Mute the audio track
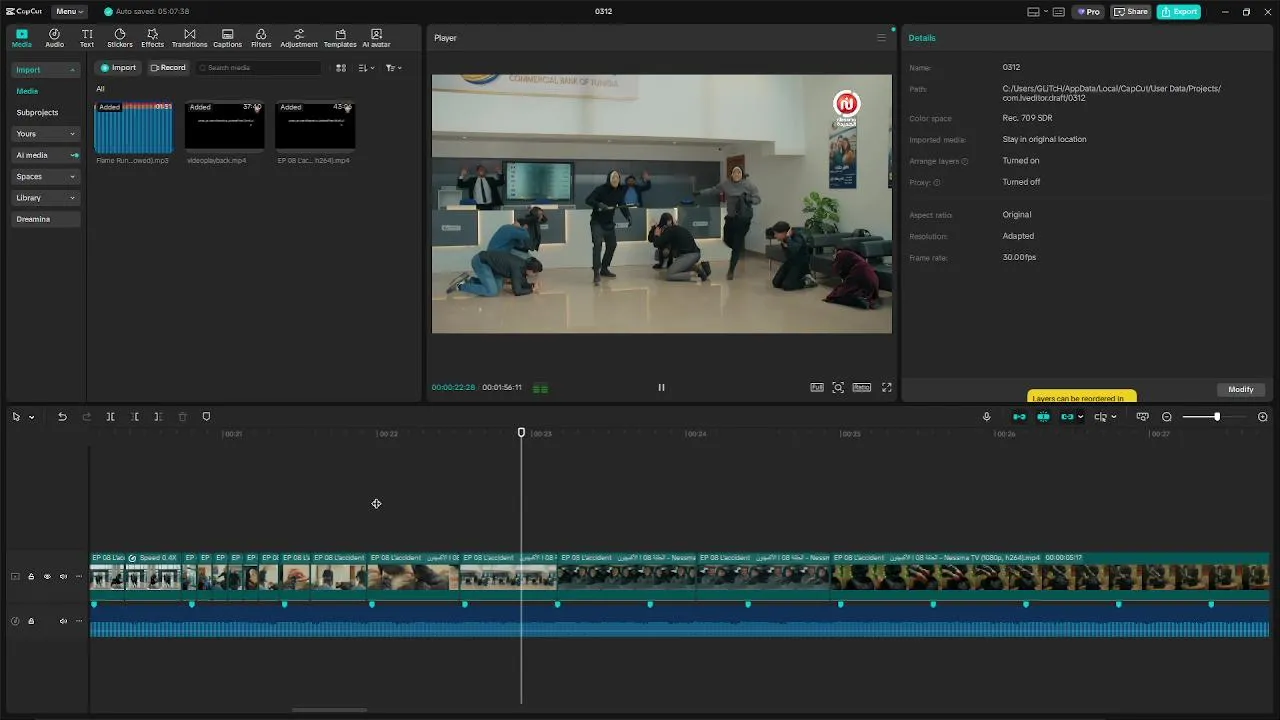Screen dimensions: 1280x720 coord(63,621)
